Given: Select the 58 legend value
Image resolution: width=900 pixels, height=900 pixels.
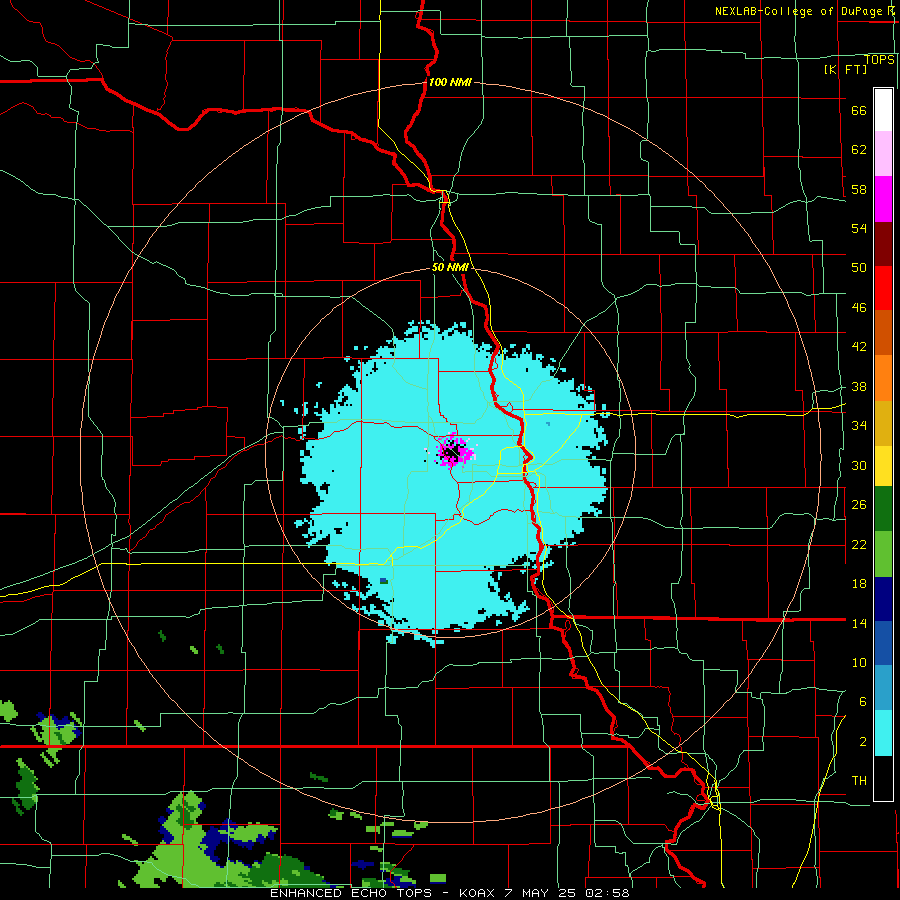Looking at the screenshot, I should [x=859, y=189].
